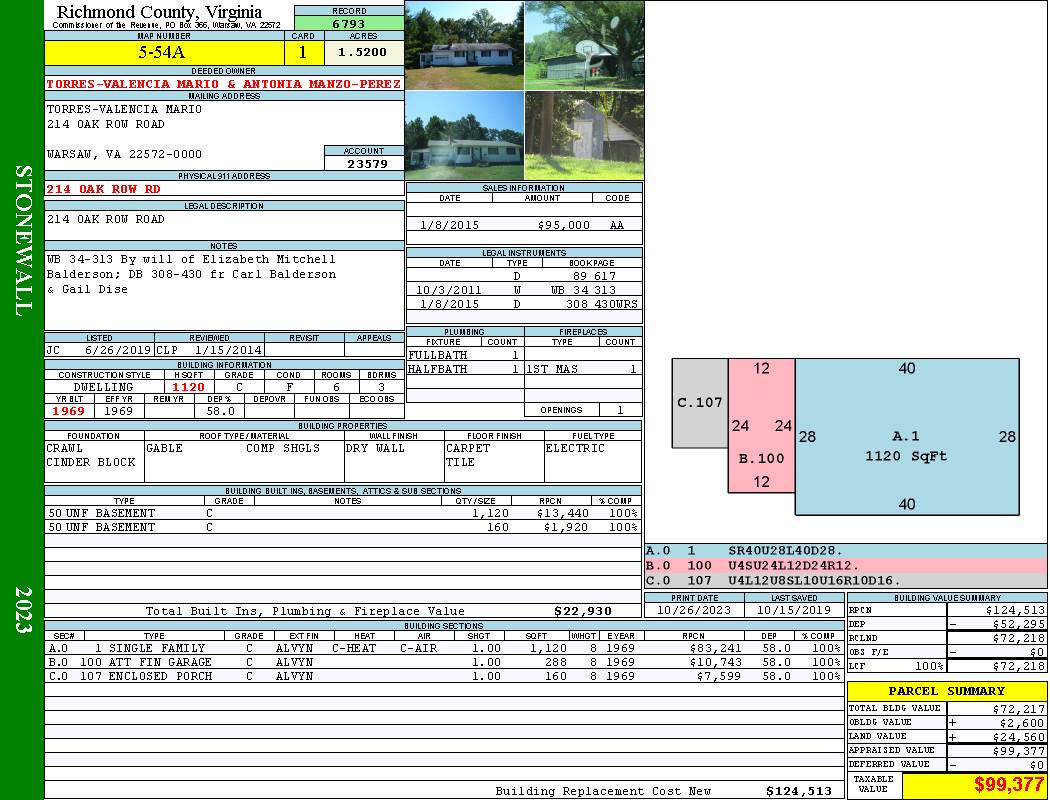Image resolution: width=1050 pixels, height=800 pixels.
Task: Click the yellow PARCEL SUMMARY header
Action: click(x=946, y=691)
